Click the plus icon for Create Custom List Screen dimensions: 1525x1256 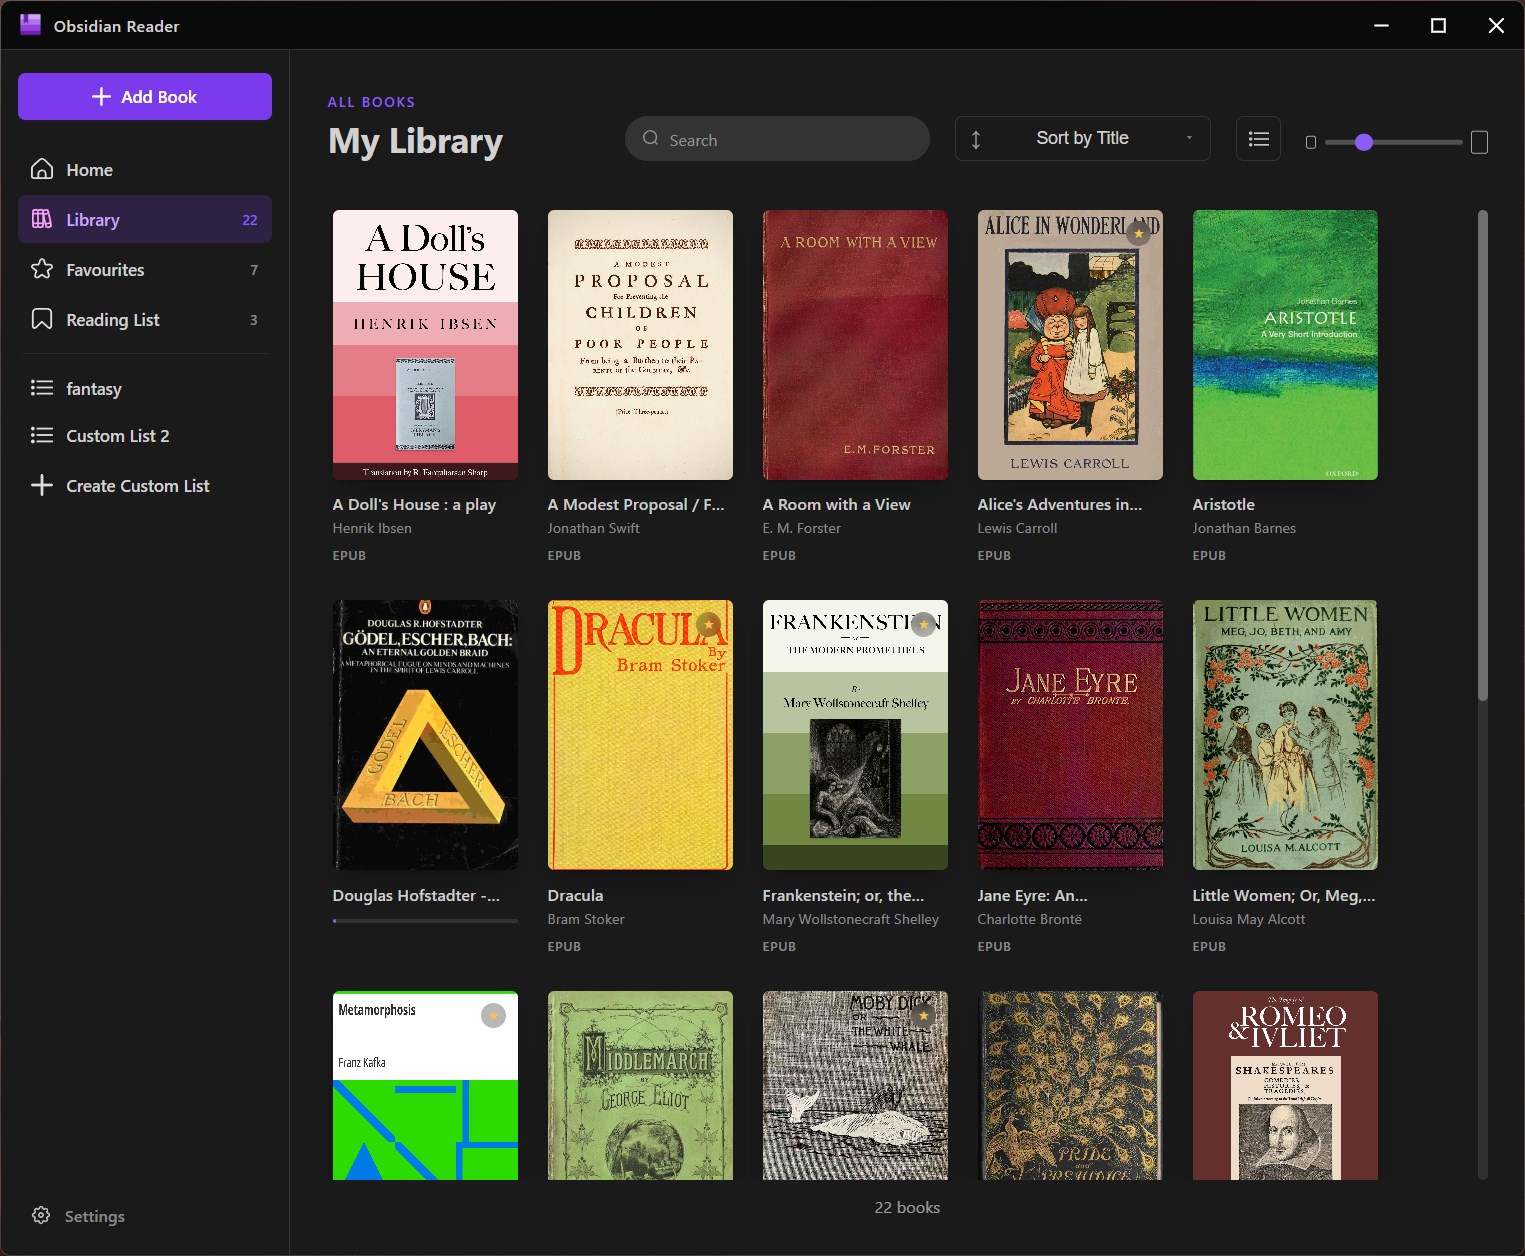pos(42,485)
